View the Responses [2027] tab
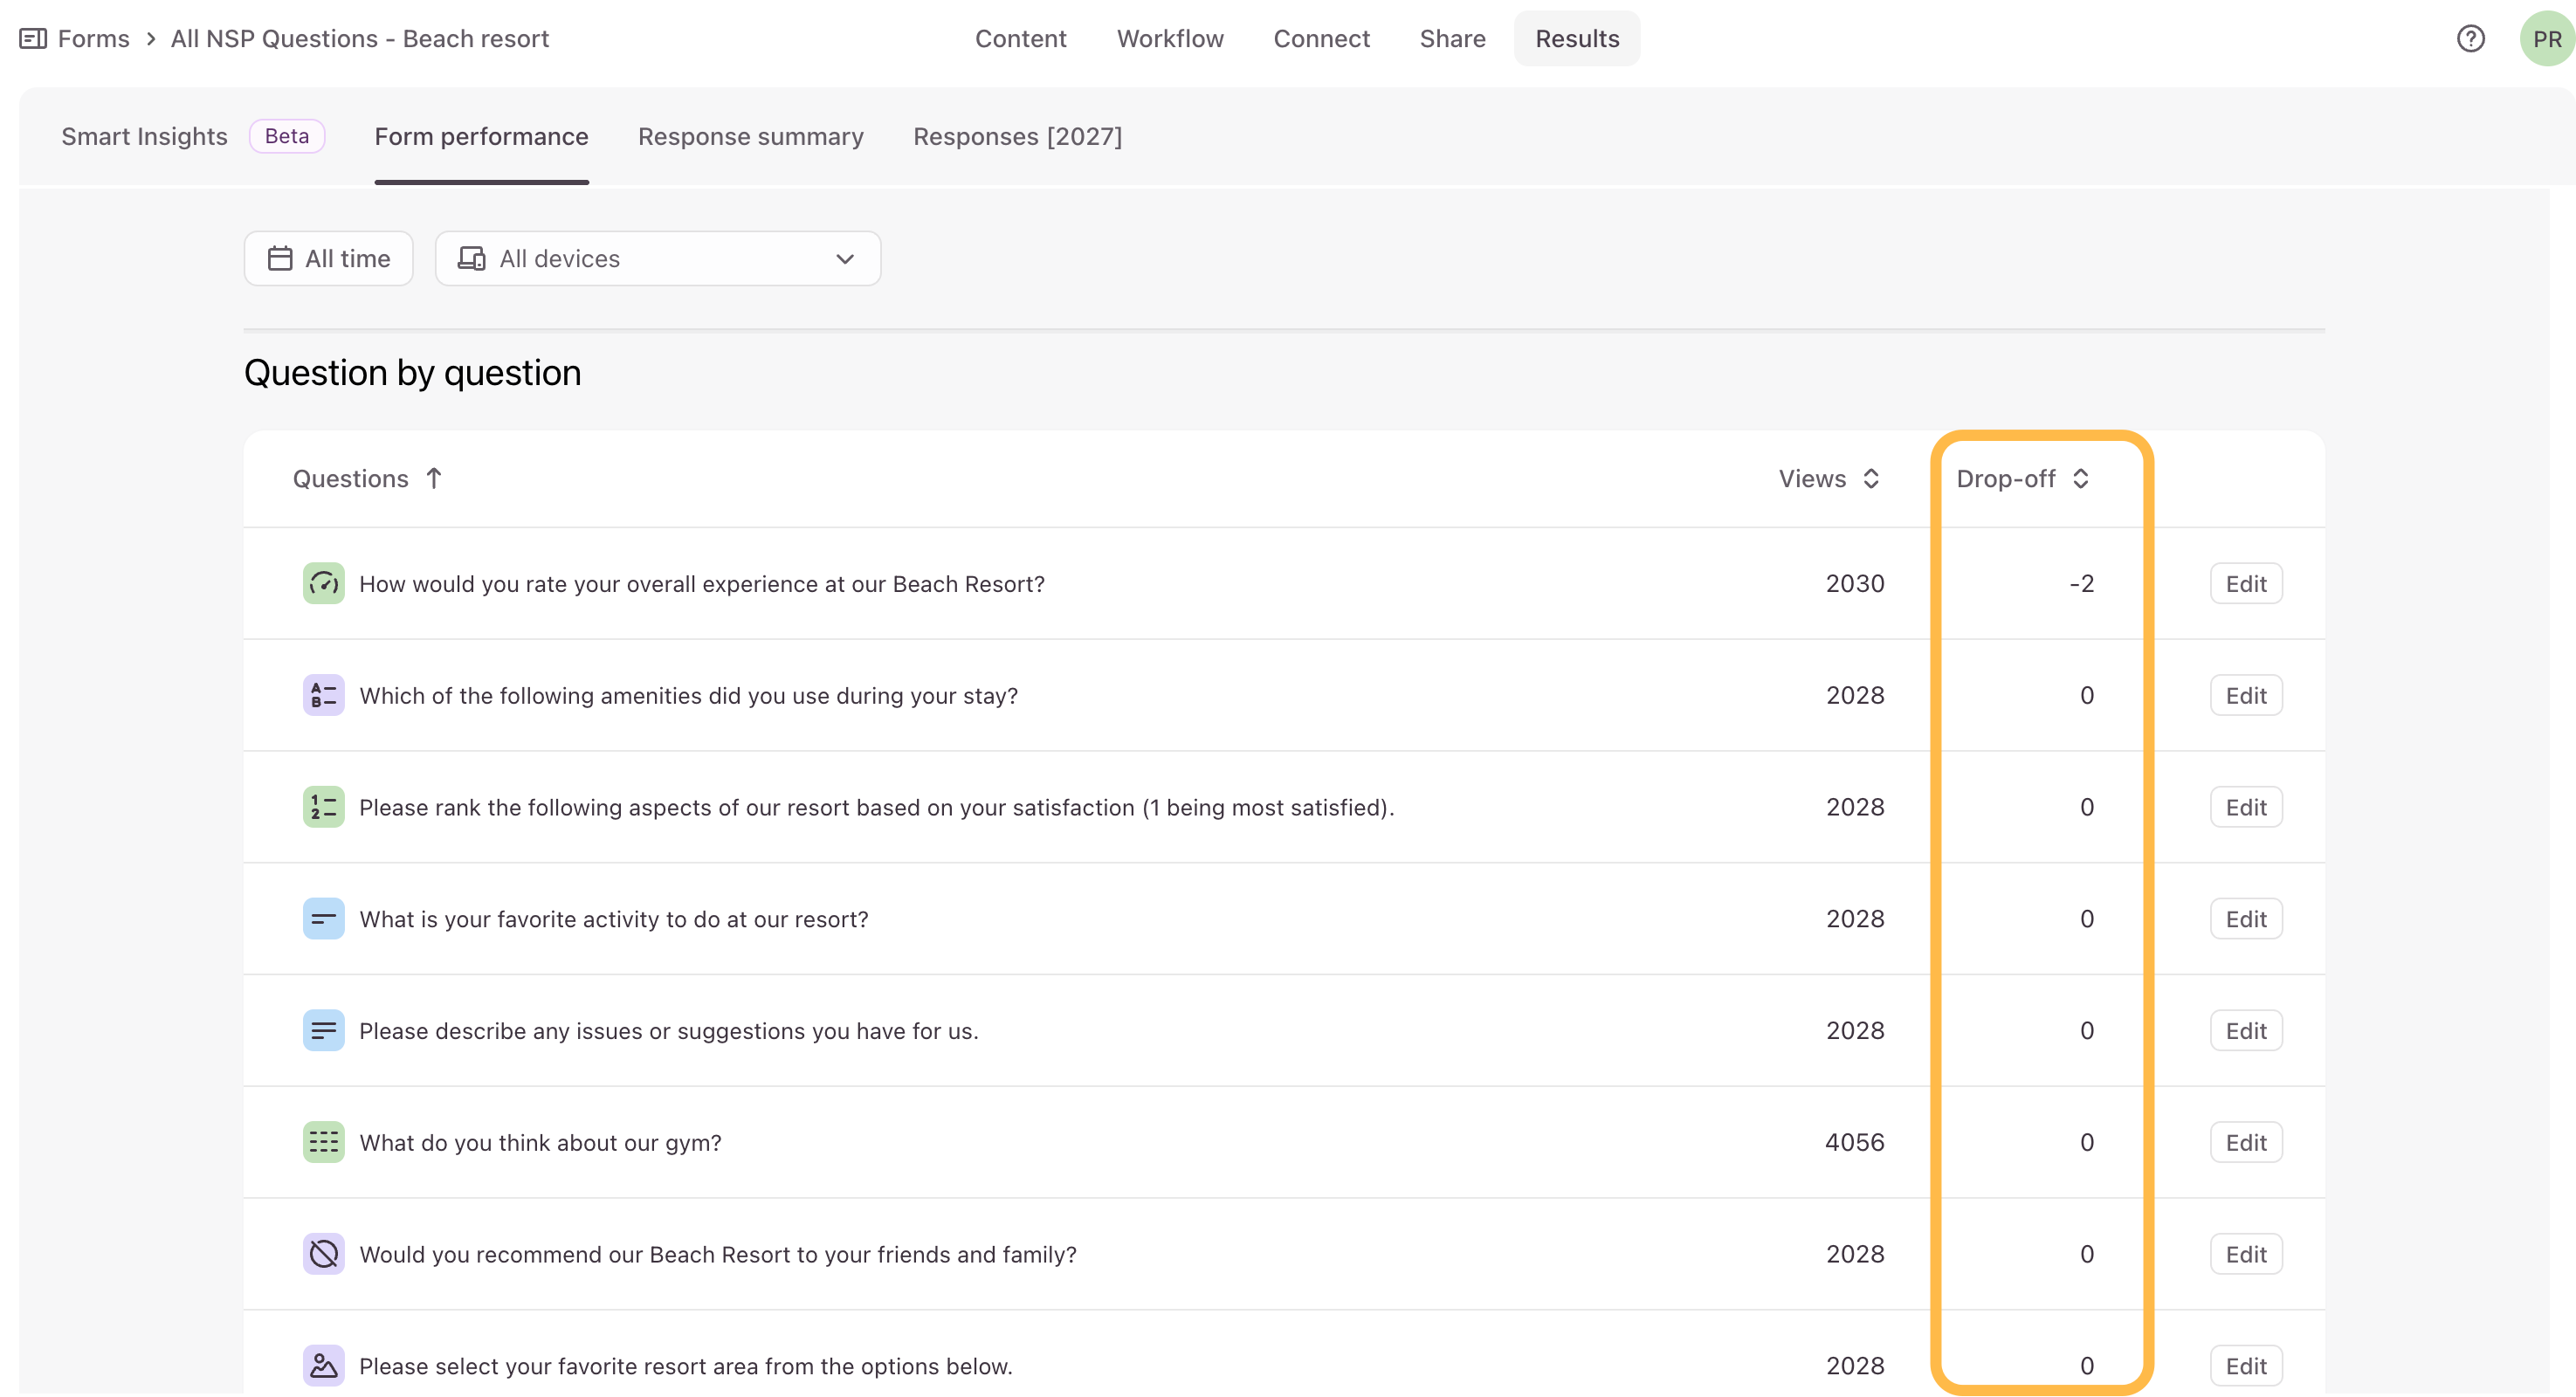Screen dimensions: 2576x1397 (x=1018, y=137)
